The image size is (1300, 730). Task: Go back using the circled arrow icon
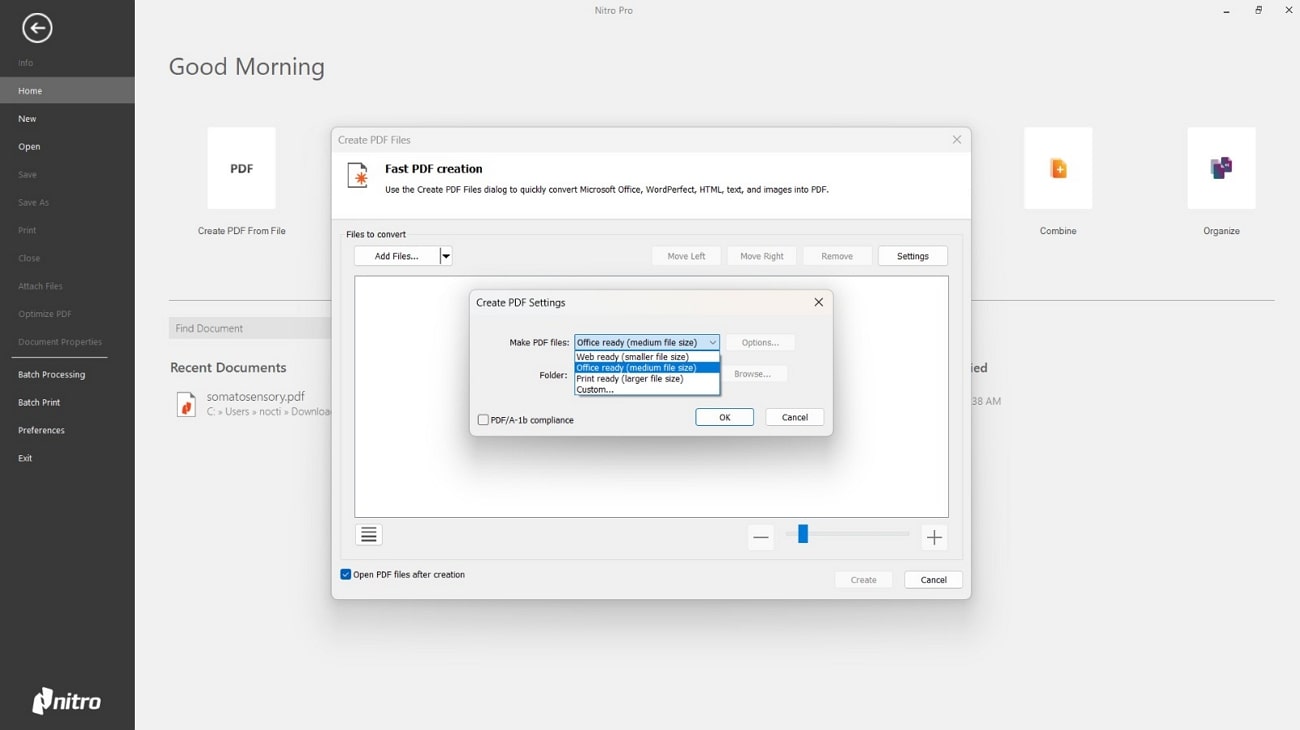[37, 28]
